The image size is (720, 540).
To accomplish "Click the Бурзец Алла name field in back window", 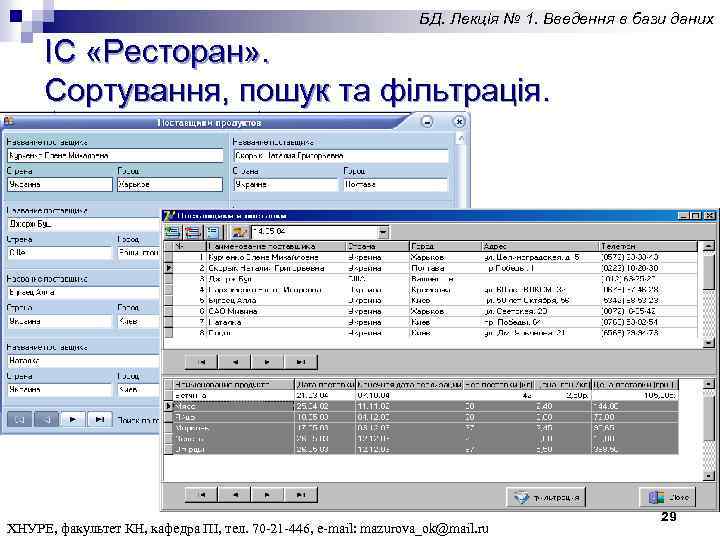I will 84,292.
